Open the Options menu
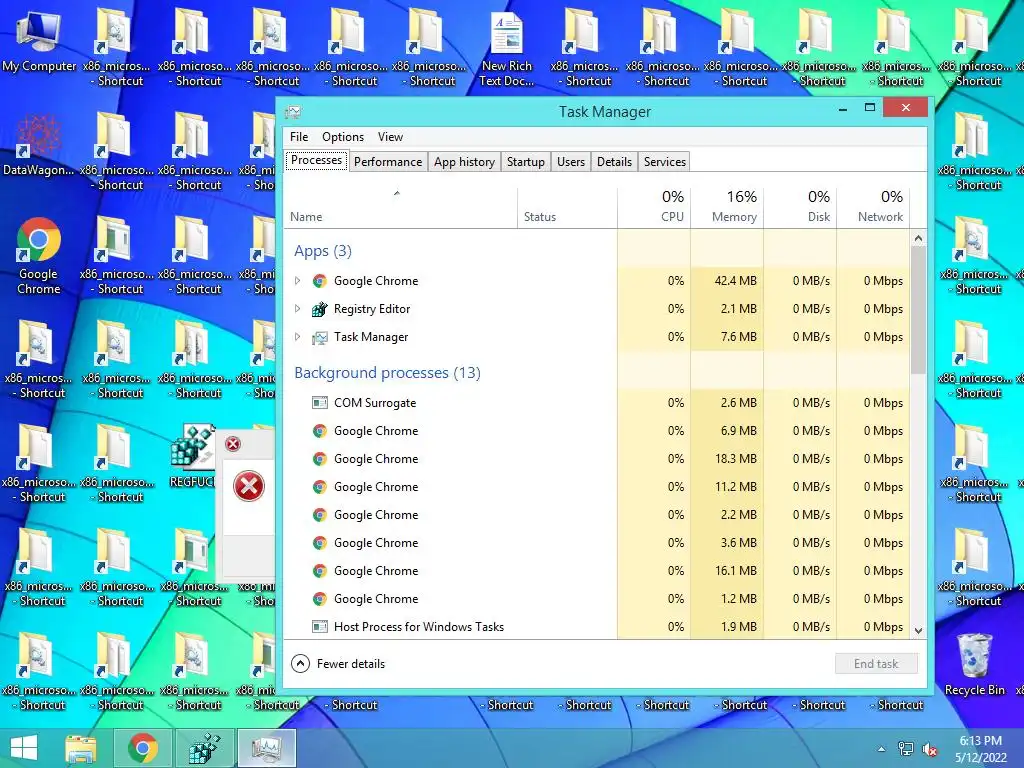This screenshot has width=1024, height=768. tap(343, 136)
